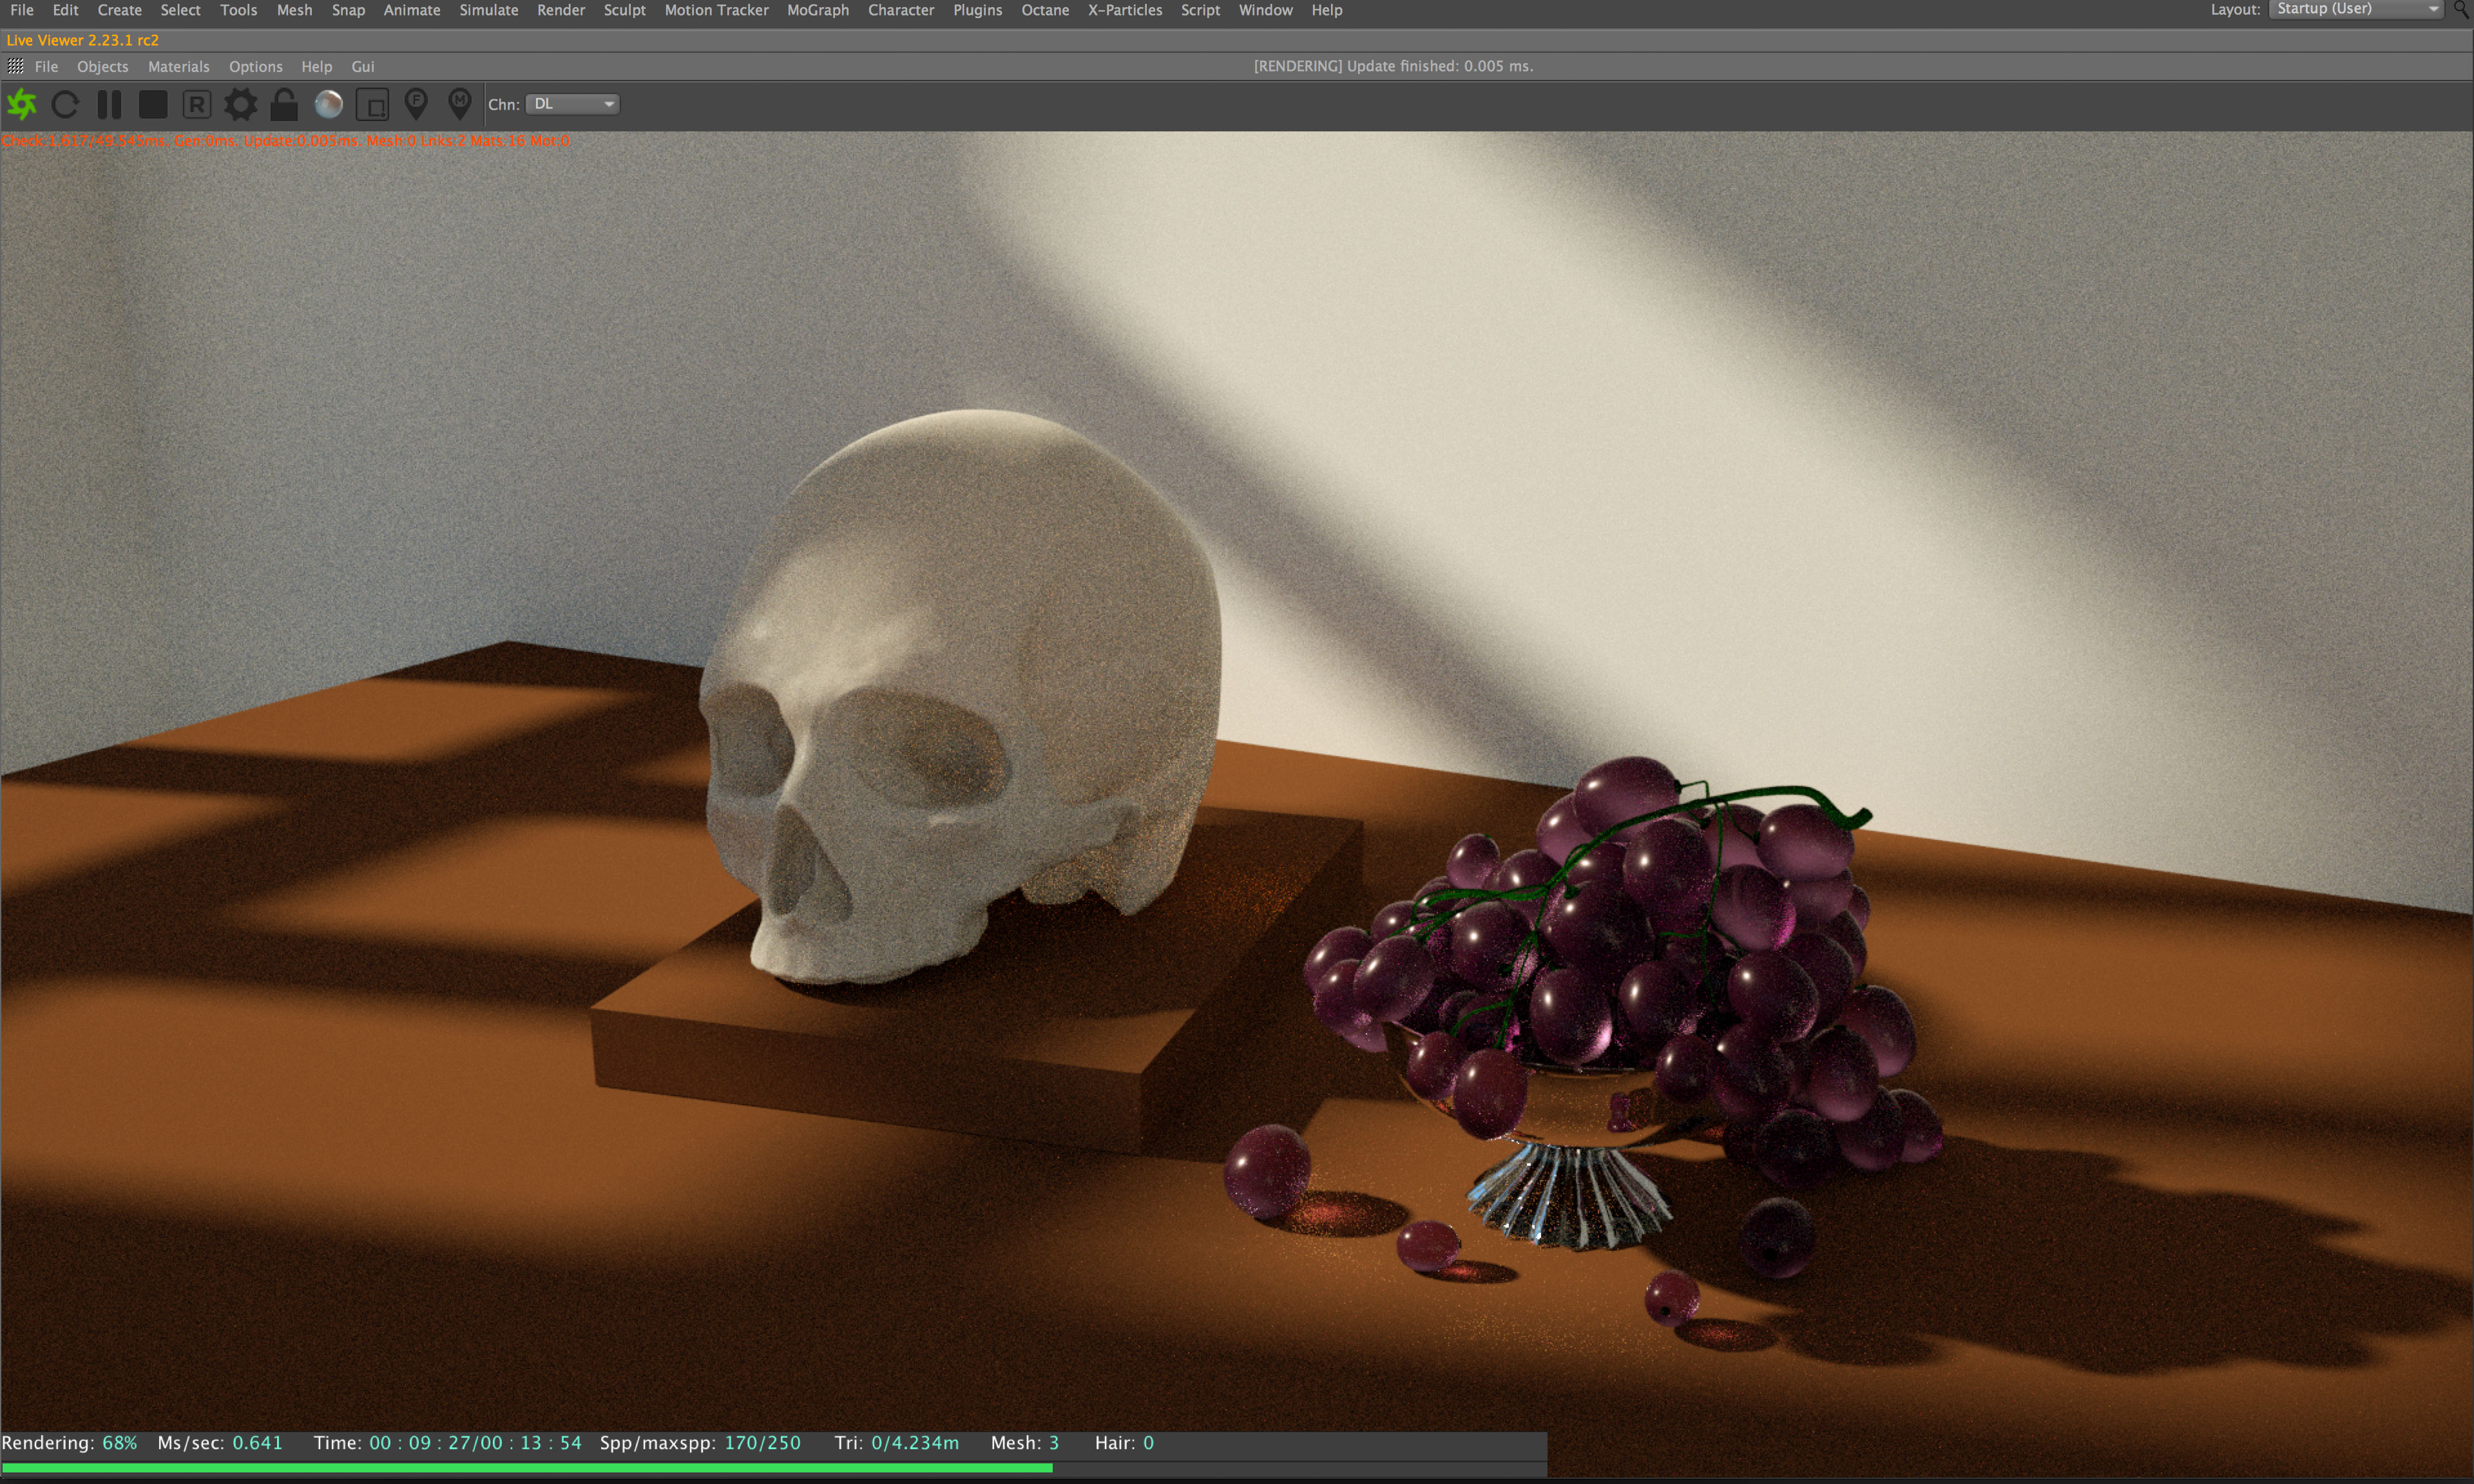Select the material picker M pin icon
This screenshot has height=1484, width=2474.
coord(459,103)
